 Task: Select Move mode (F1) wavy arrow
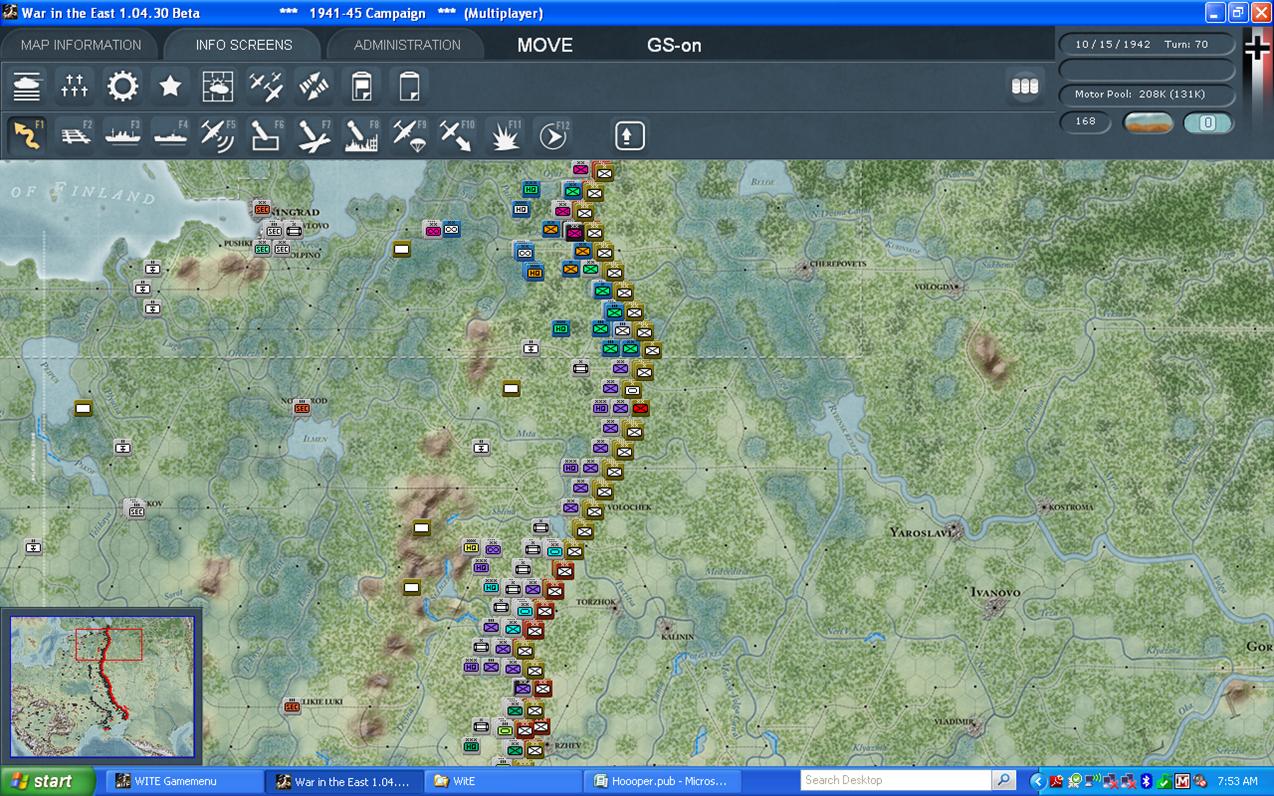(27, 135)
